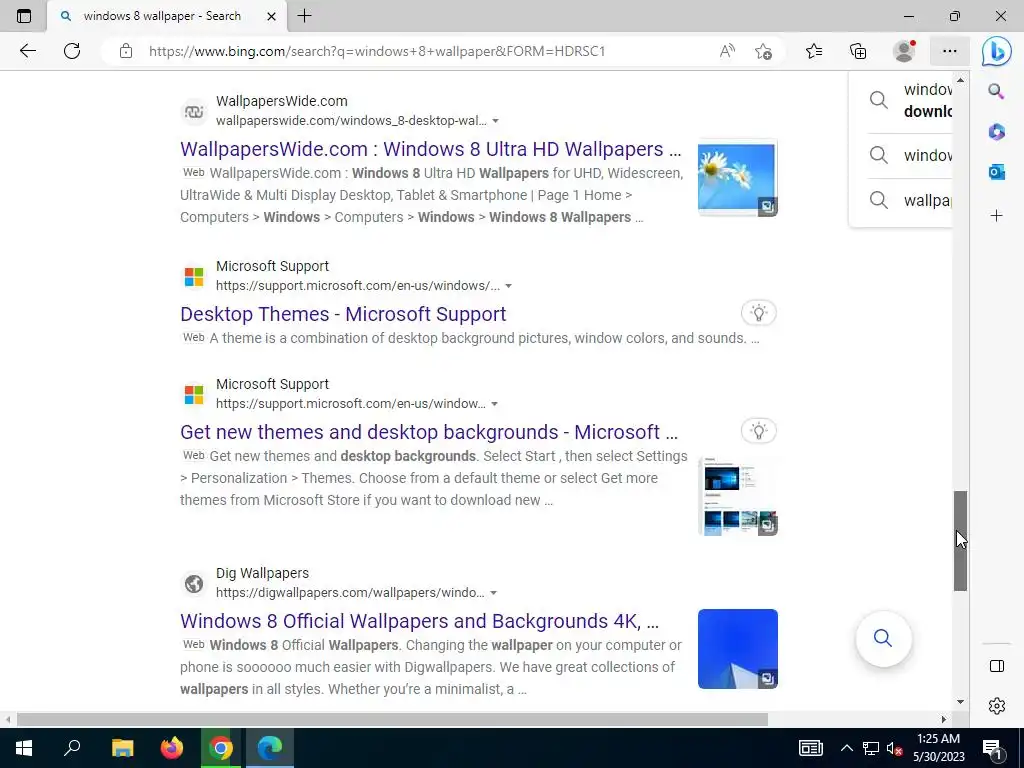Click the Dig Wallpapers site name
The image size is (1024, 768).
[263, 573]
